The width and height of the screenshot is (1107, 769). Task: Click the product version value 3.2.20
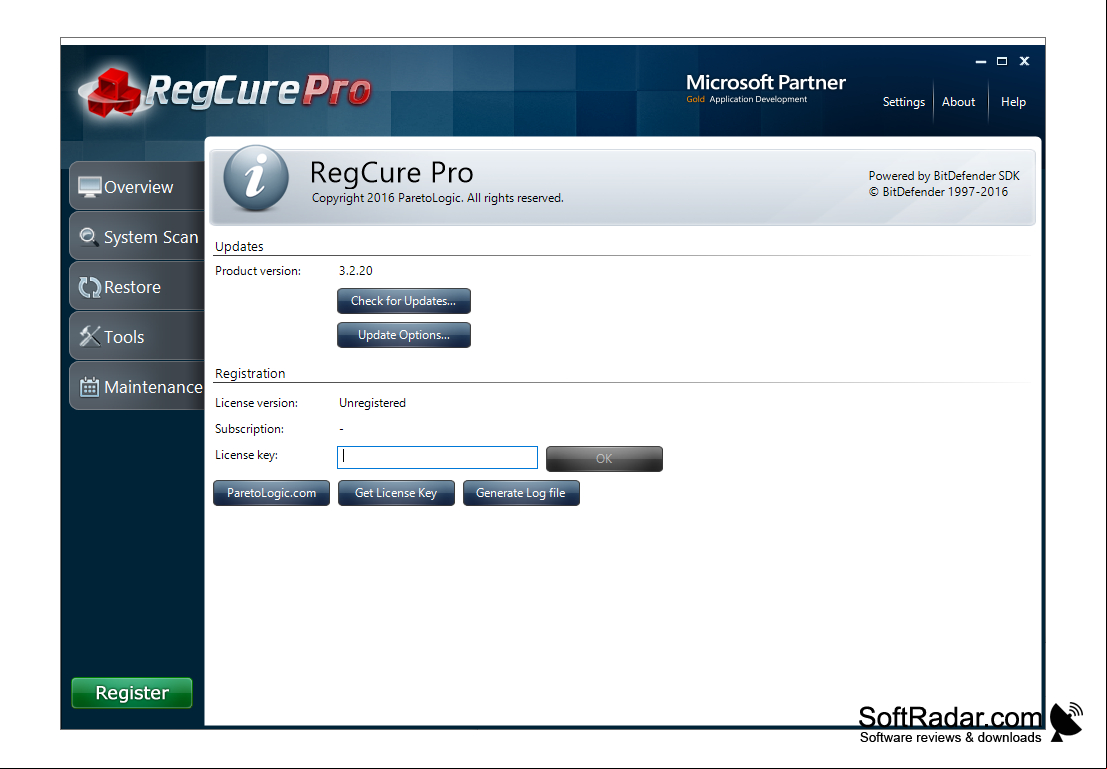point(356,270)
